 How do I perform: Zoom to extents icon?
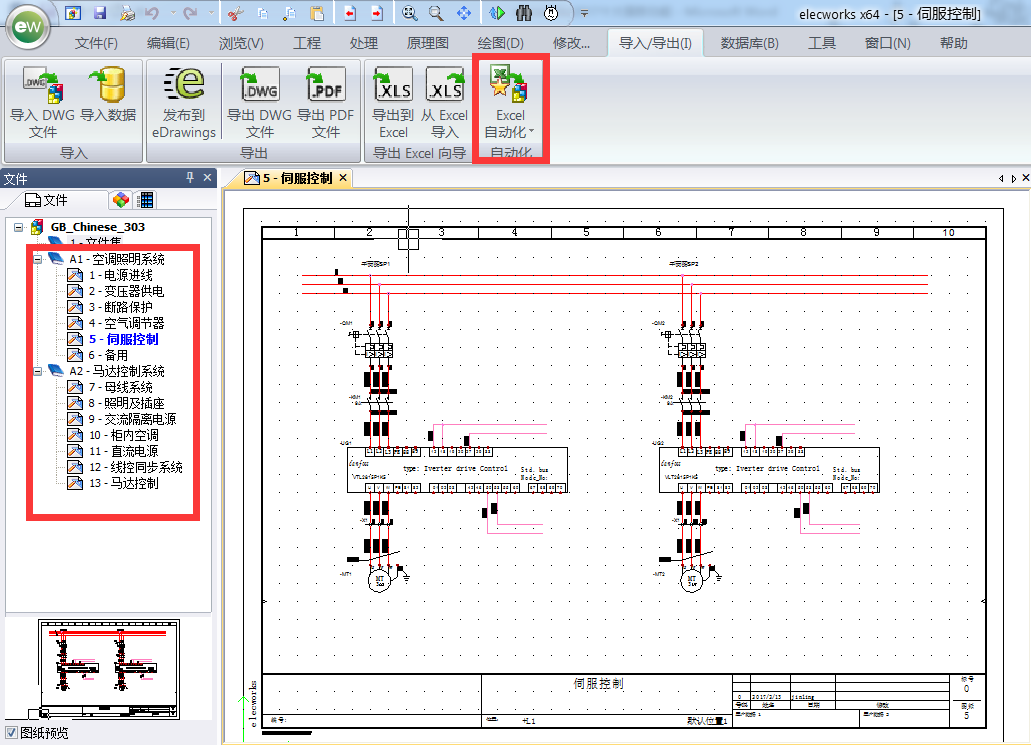point(409,12)
